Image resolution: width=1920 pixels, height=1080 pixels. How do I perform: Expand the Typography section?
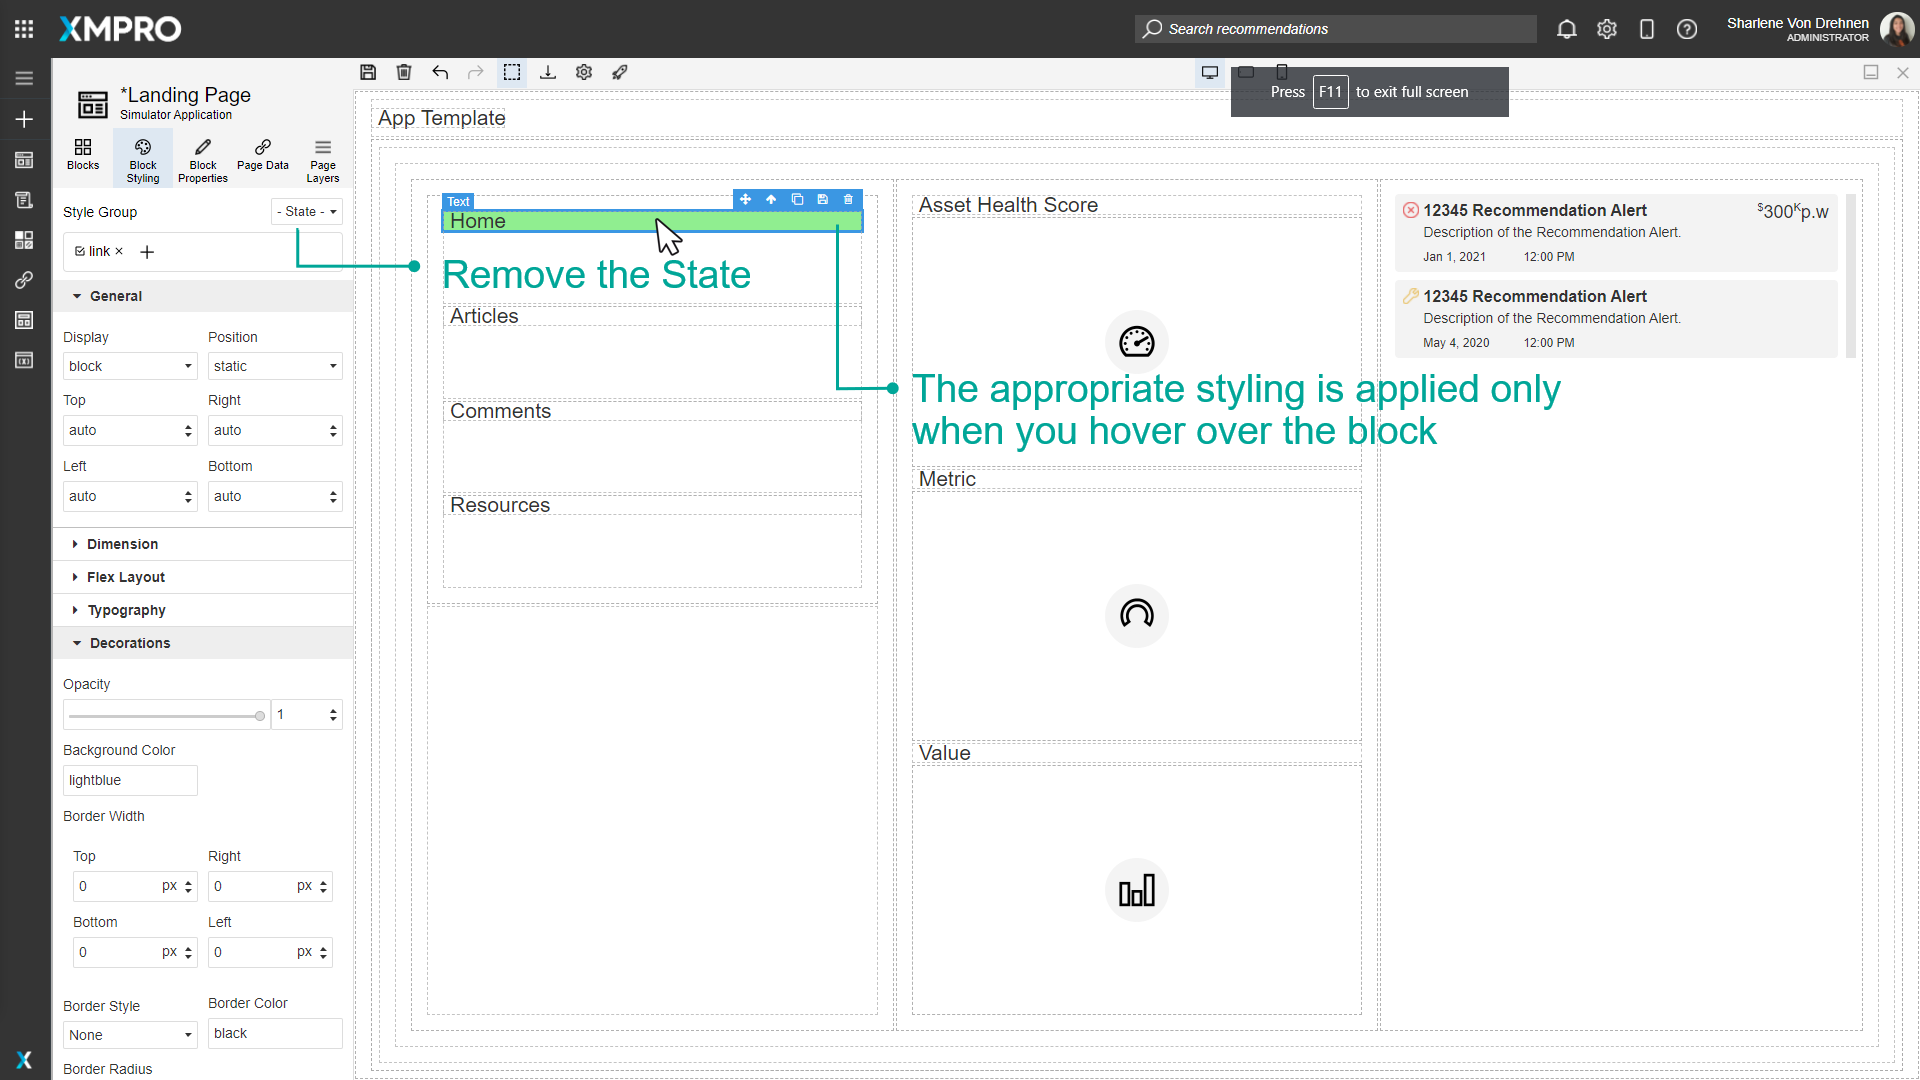click(x=126, y=610)
